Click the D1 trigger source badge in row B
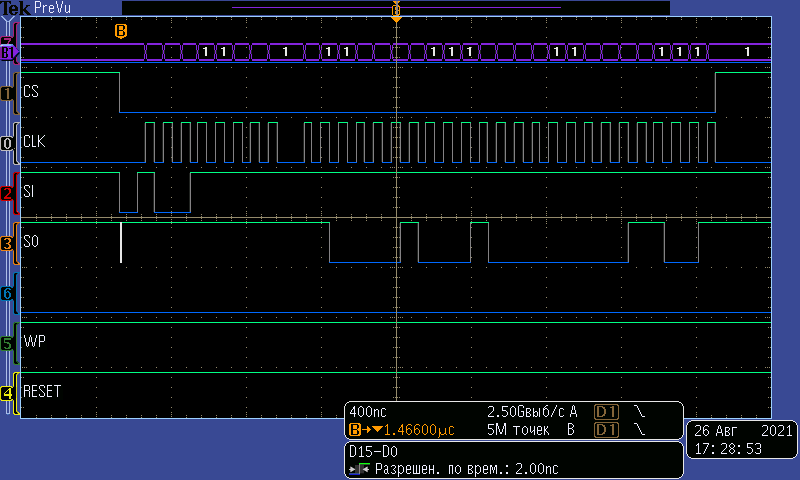This screenshot has height=480, width=800. 606,430
